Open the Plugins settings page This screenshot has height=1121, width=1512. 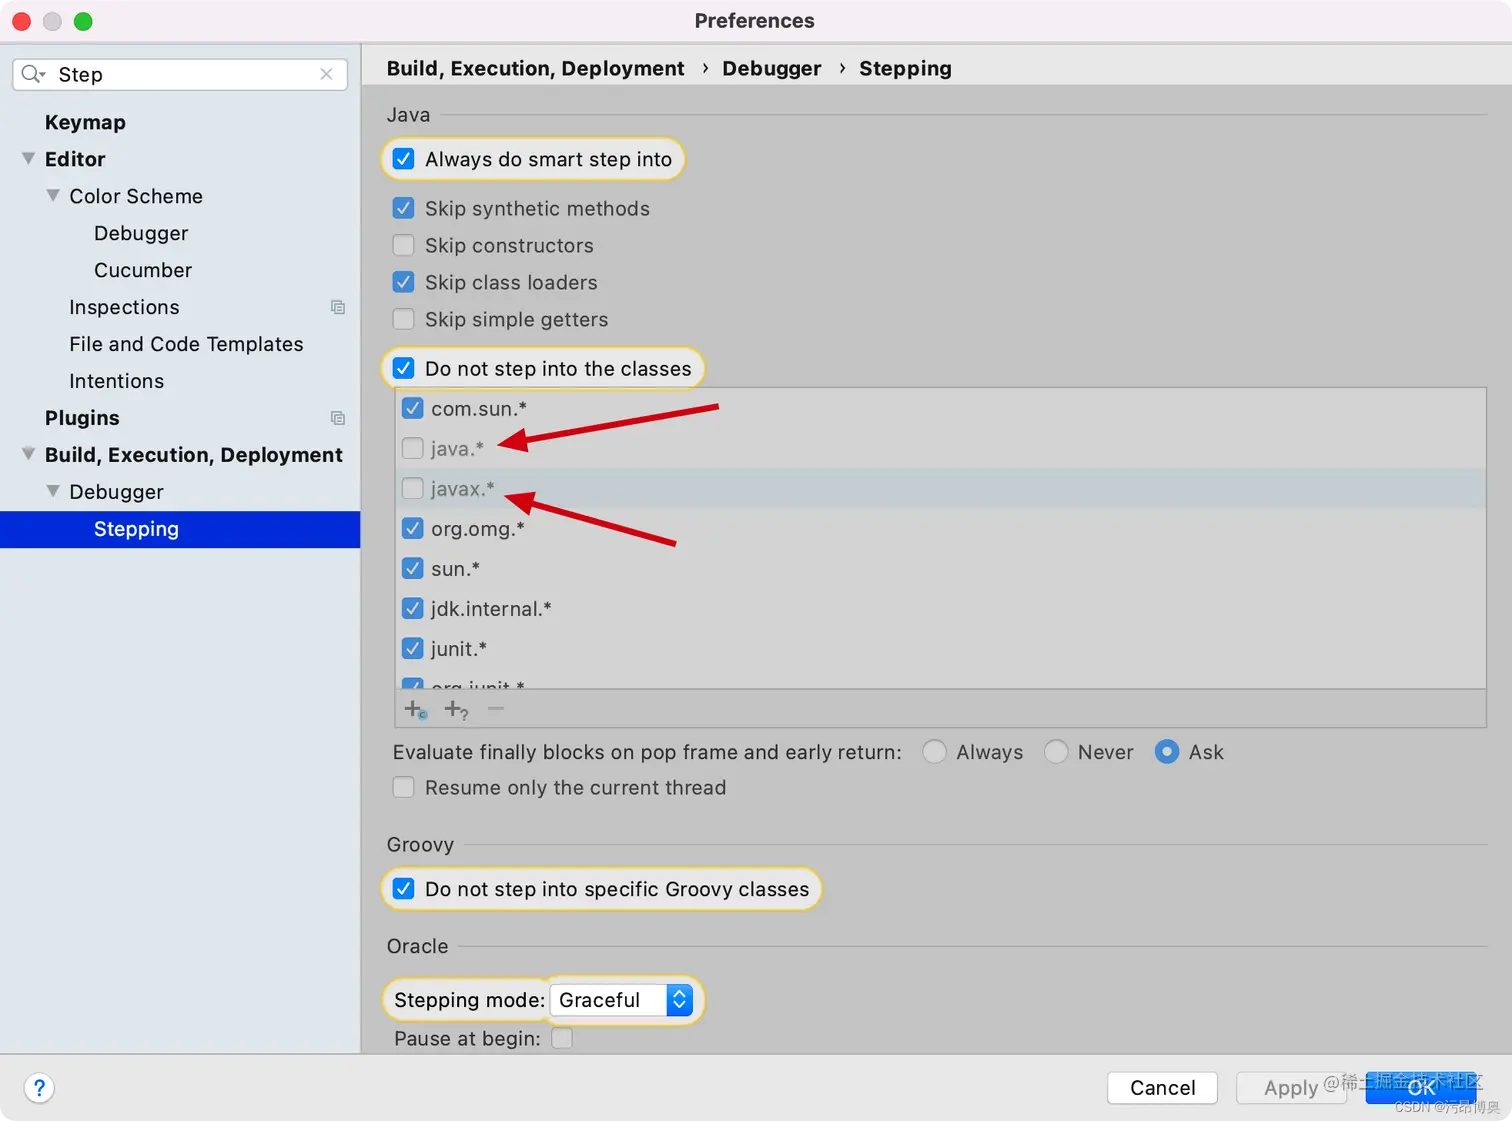82,418
